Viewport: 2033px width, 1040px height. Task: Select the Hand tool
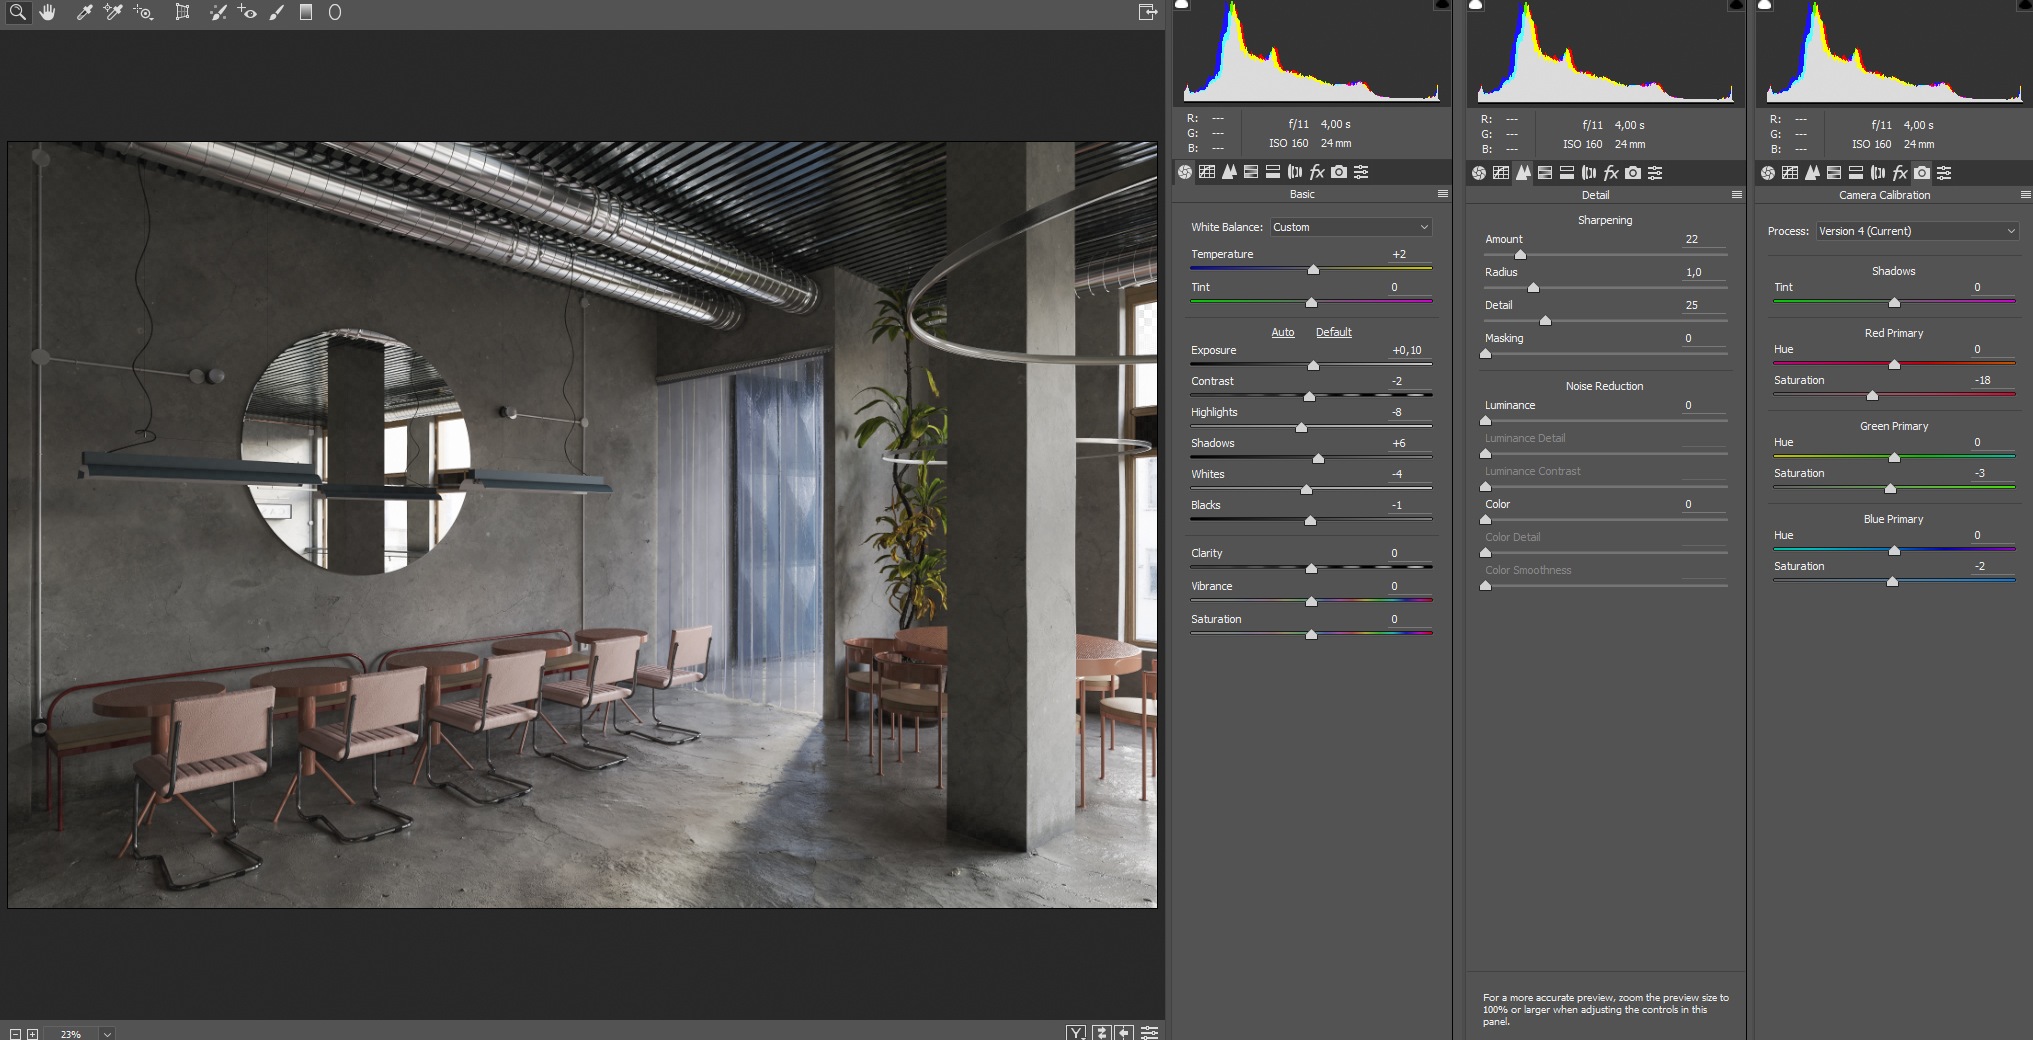(48, 13)
